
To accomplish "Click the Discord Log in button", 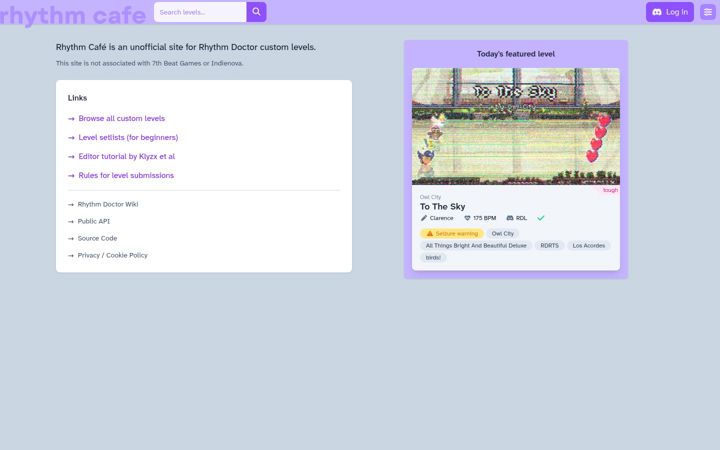I will tap(669, 12).
